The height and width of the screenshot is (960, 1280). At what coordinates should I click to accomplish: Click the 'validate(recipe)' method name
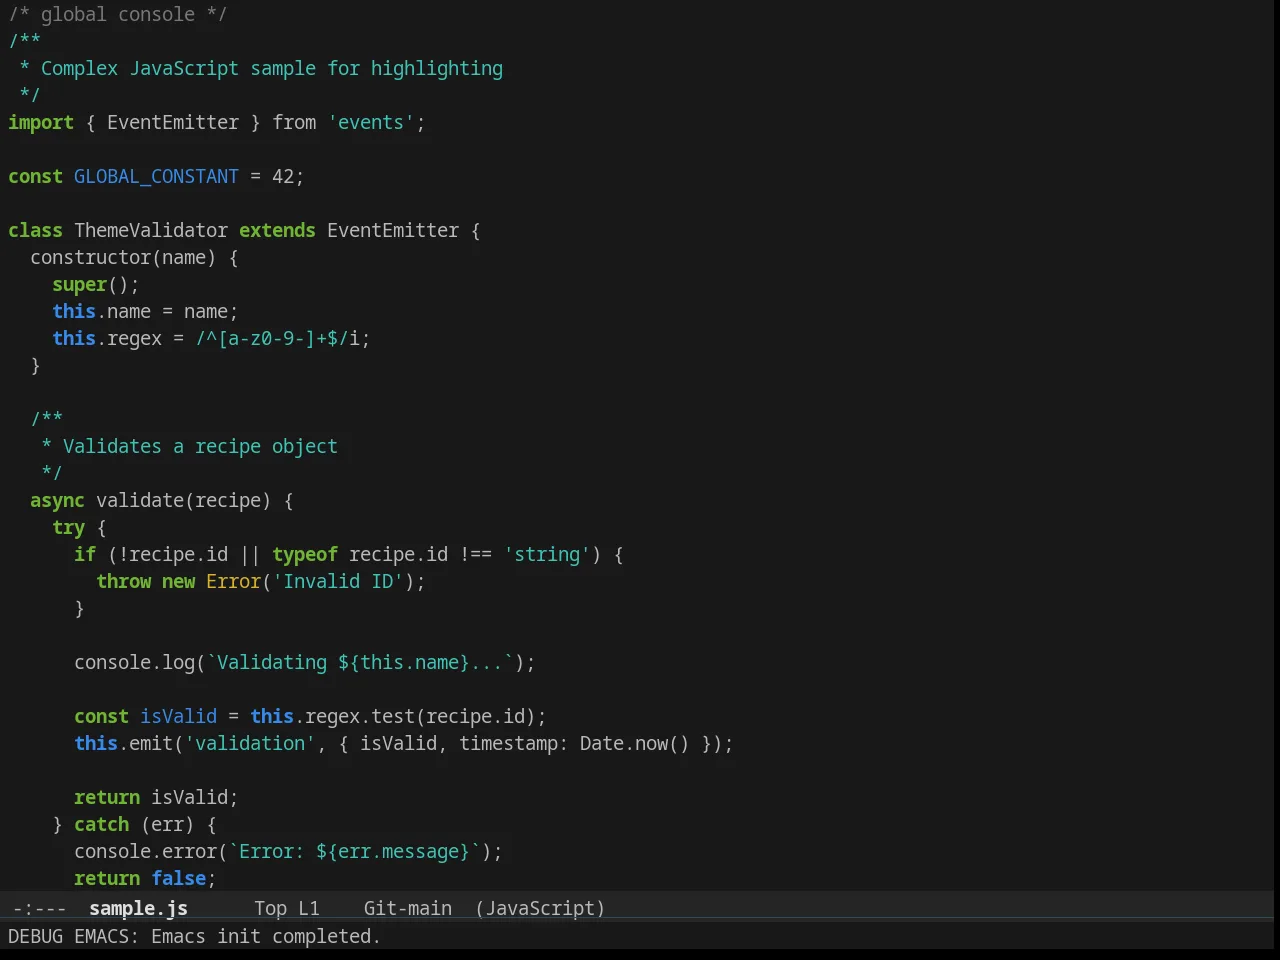click(x=183, y=500)
